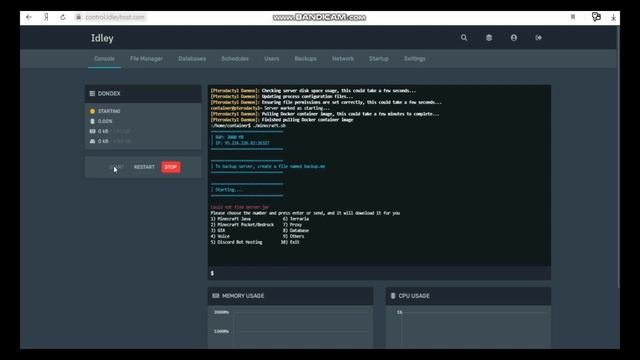Viewport: 640px width, 360px height.
Task: Open browser downloads arrow icon
Action: (x=613, y=18)
